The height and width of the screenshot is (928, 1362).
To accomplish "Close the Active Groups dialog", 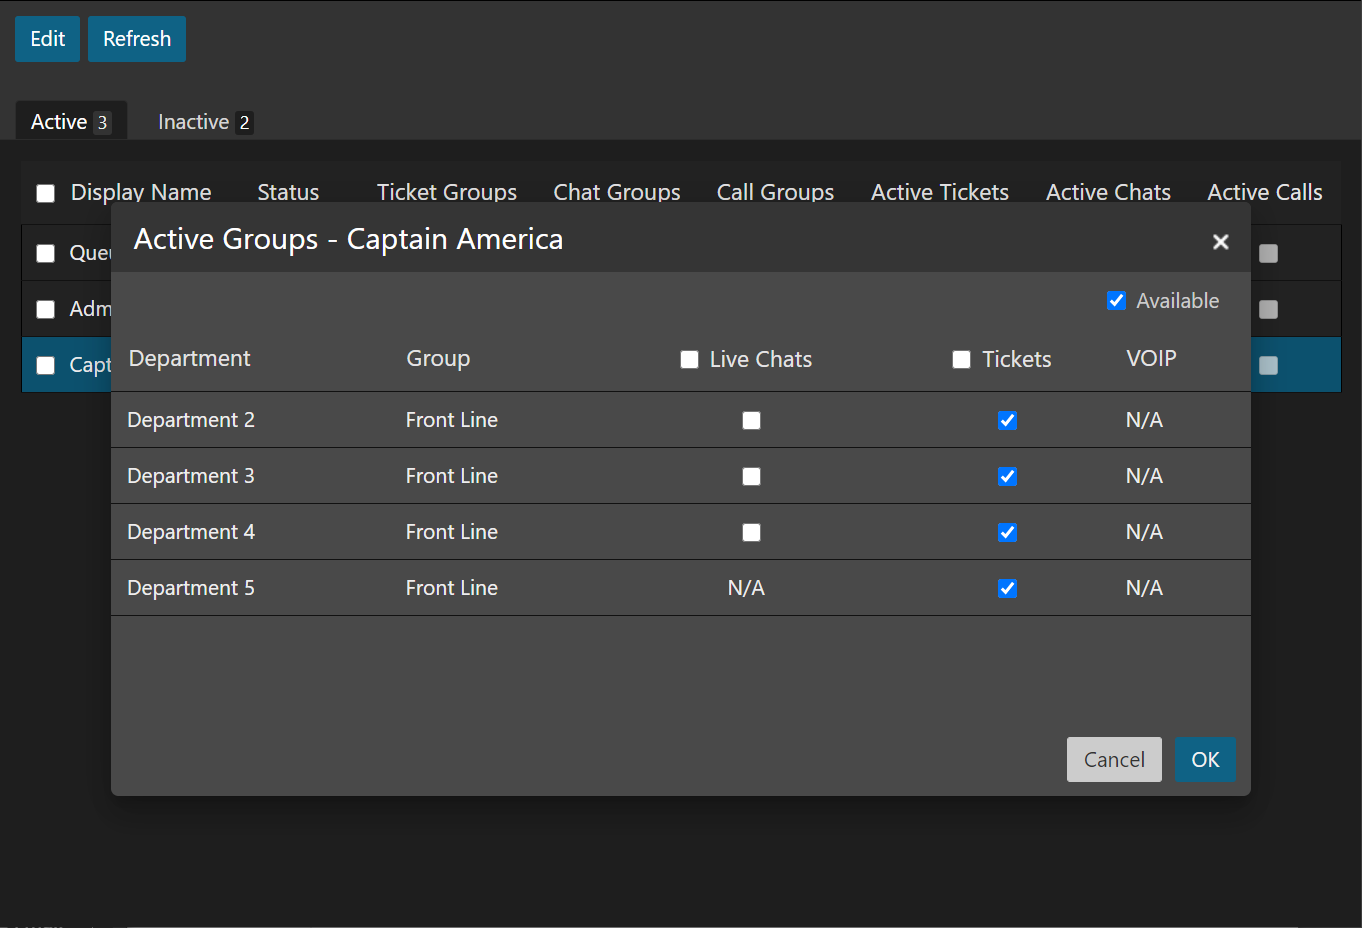I will click(x=1220, y=242).
